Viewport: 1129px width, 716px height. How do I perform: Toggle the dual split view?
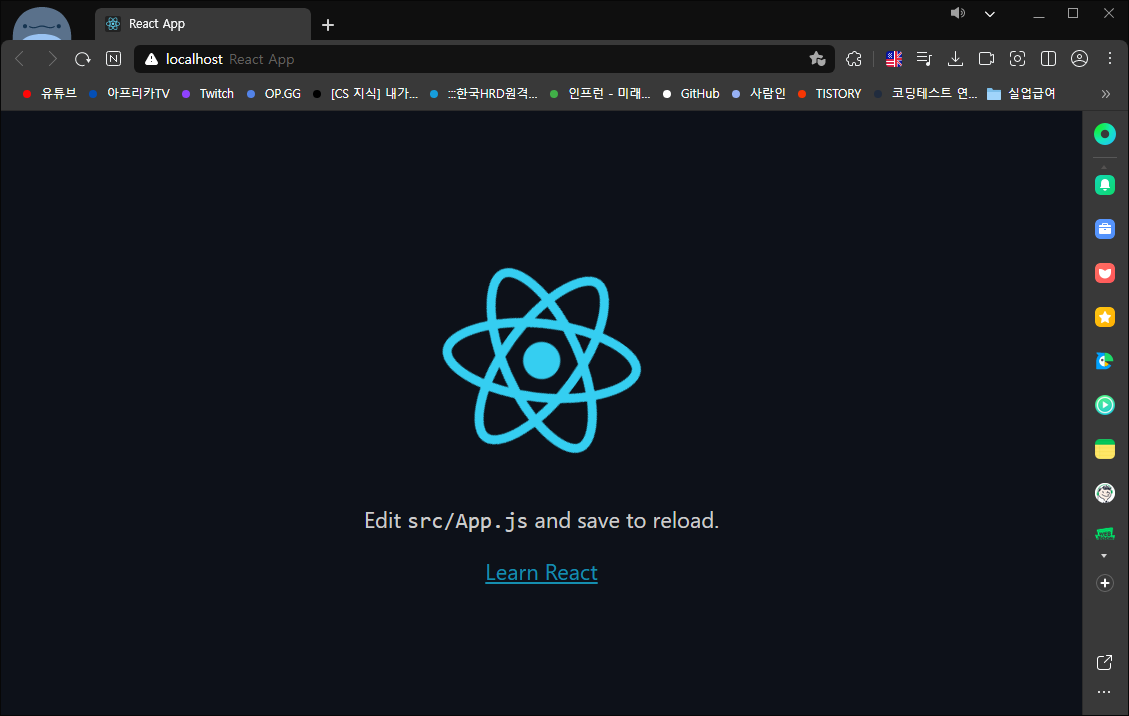coord(1048,59)
